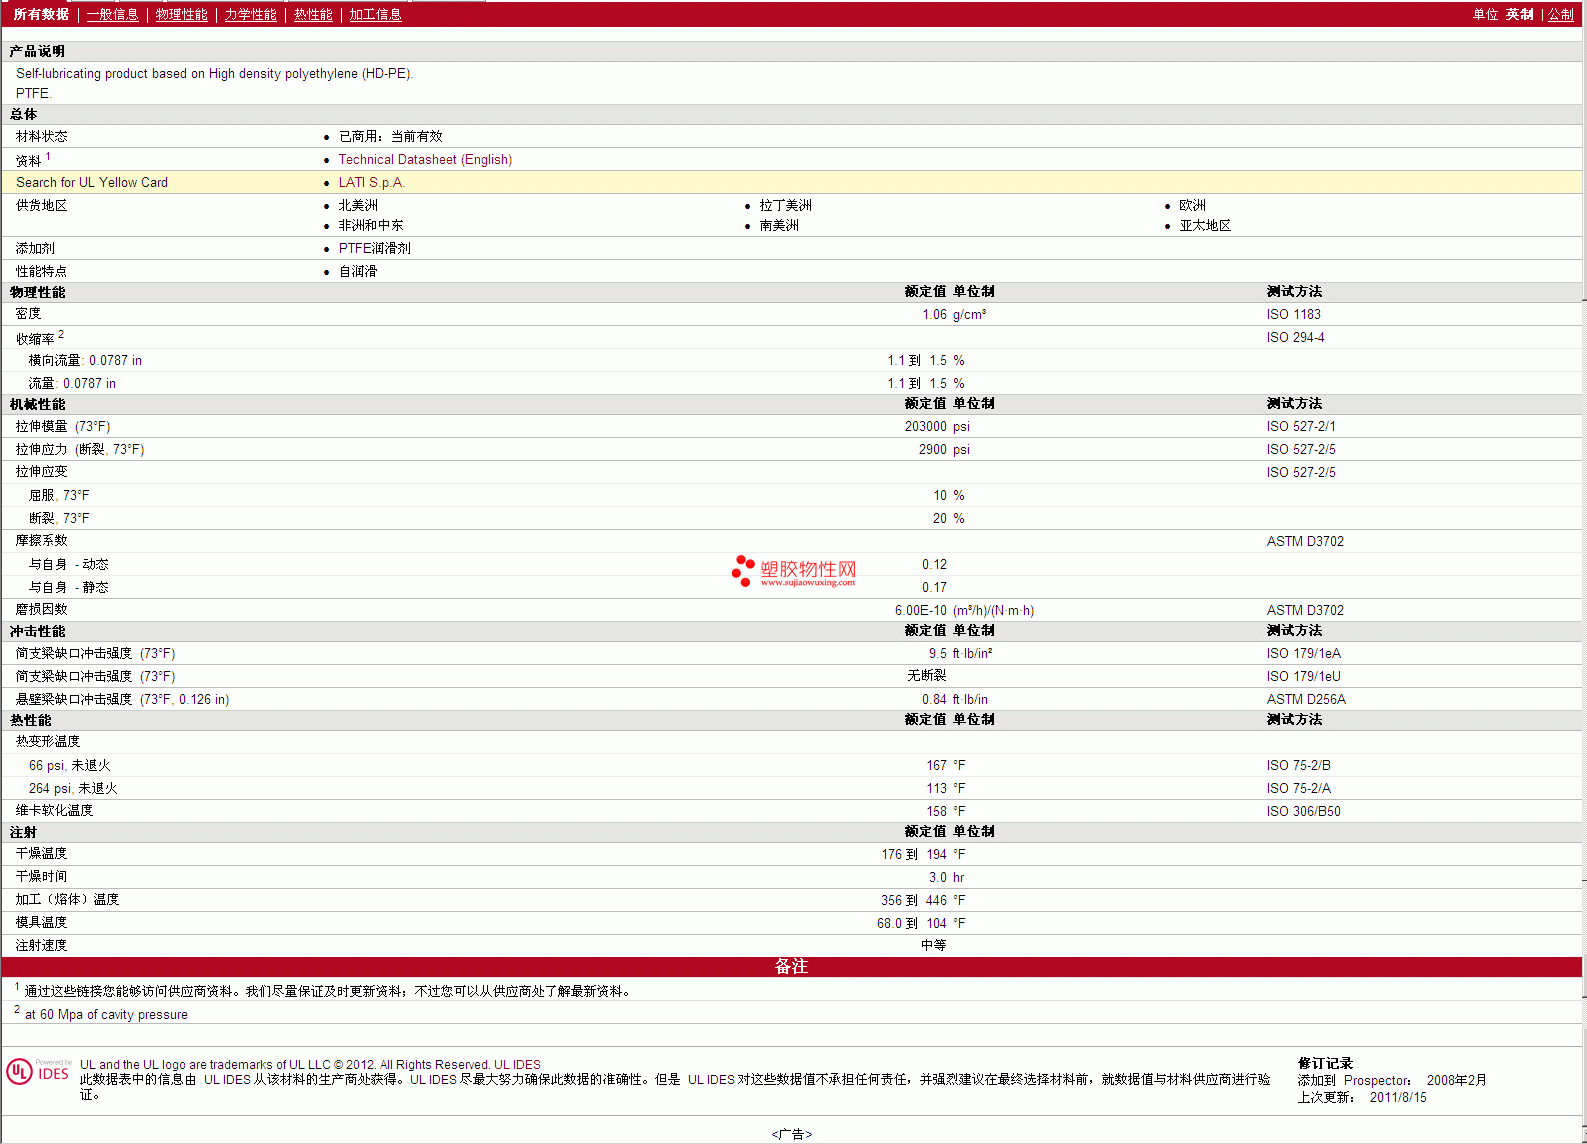Click UL IDES link before 对这些数据值
Viewport: 1587px width, 1144px height.
(711, 1079)
